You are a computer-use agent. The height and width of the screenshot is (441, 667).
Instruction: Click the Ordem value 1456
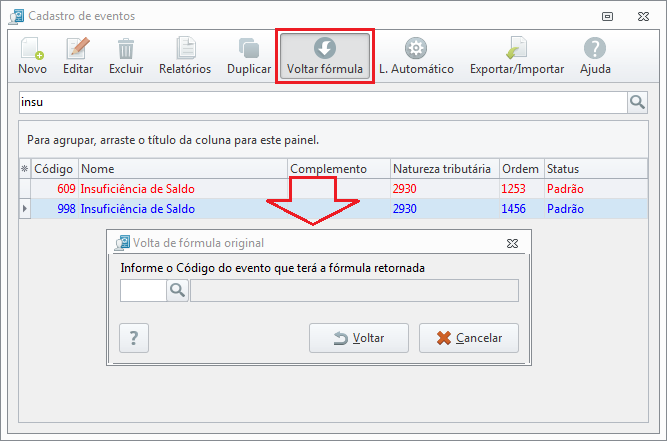point(513,209)
